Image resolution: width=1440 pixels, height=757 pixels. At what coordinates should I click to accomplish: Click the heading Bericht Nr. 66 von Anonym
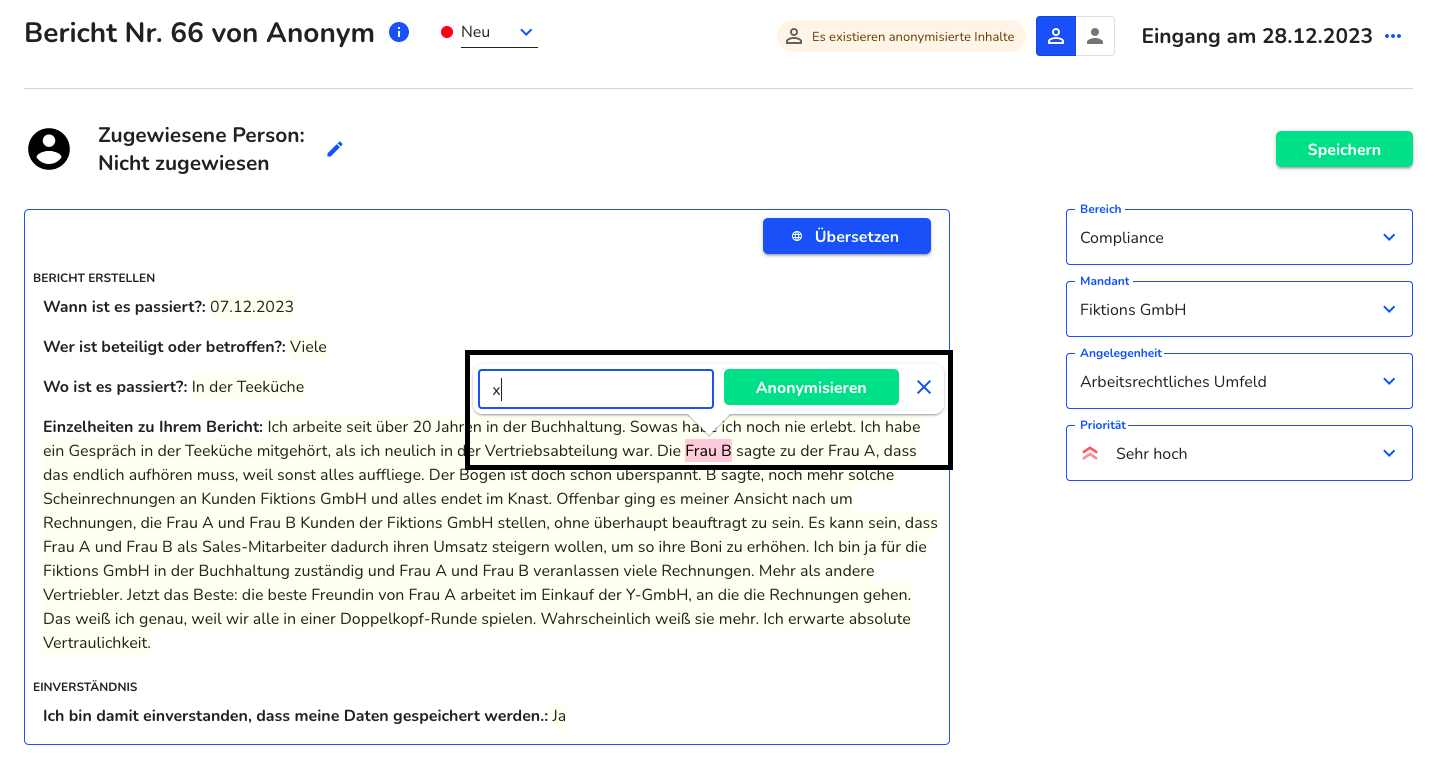coord(199,32)
